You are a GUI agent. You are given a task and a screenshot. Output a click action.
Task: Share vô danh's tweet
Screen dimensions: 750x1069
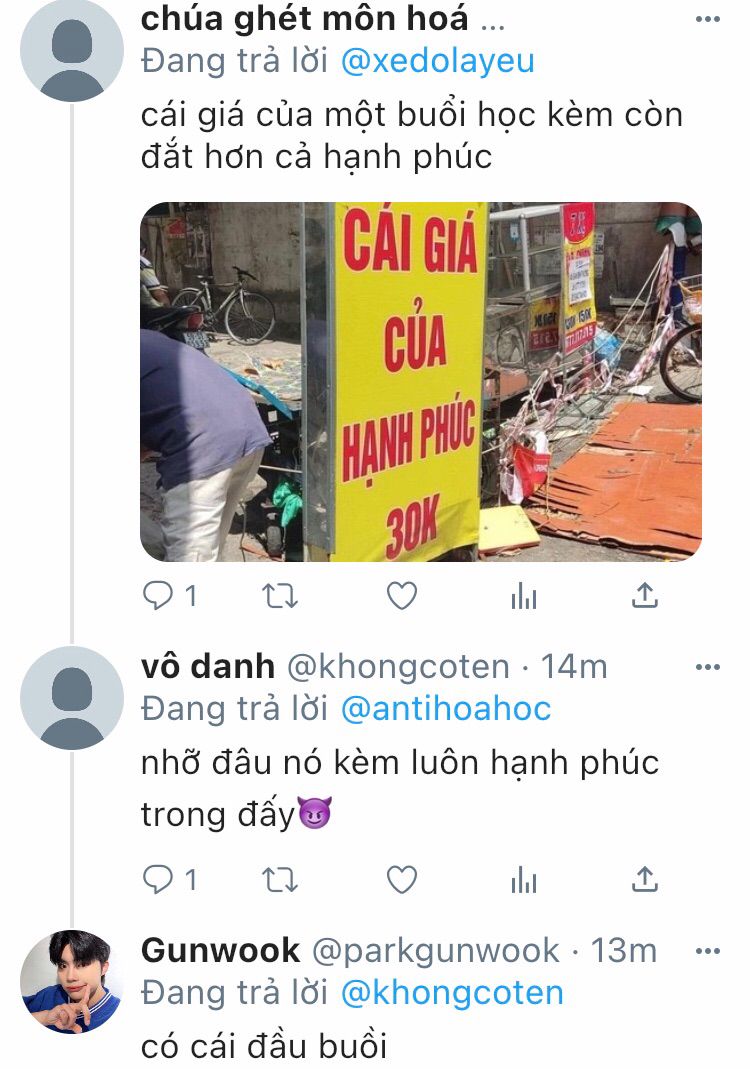point(644,880)
